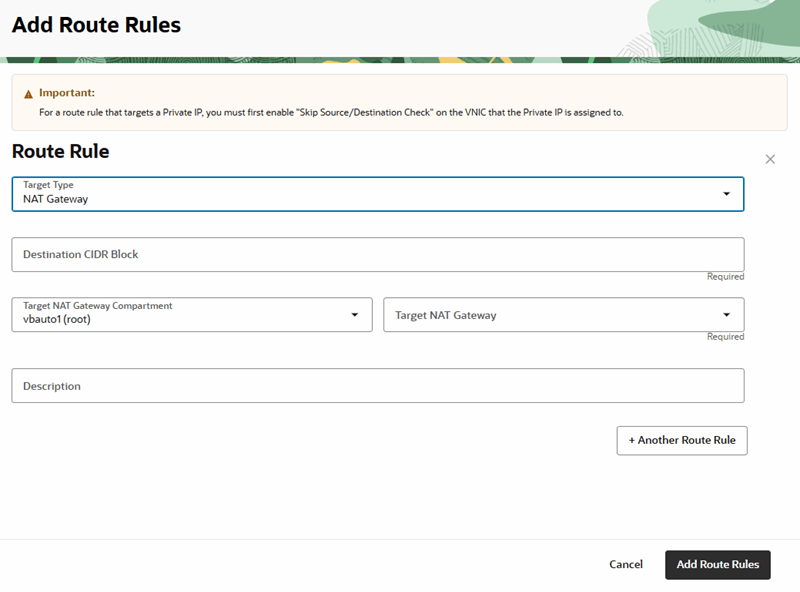
Task: Click the Required label under Destination CIDR Block
Action: coord(727,276)
